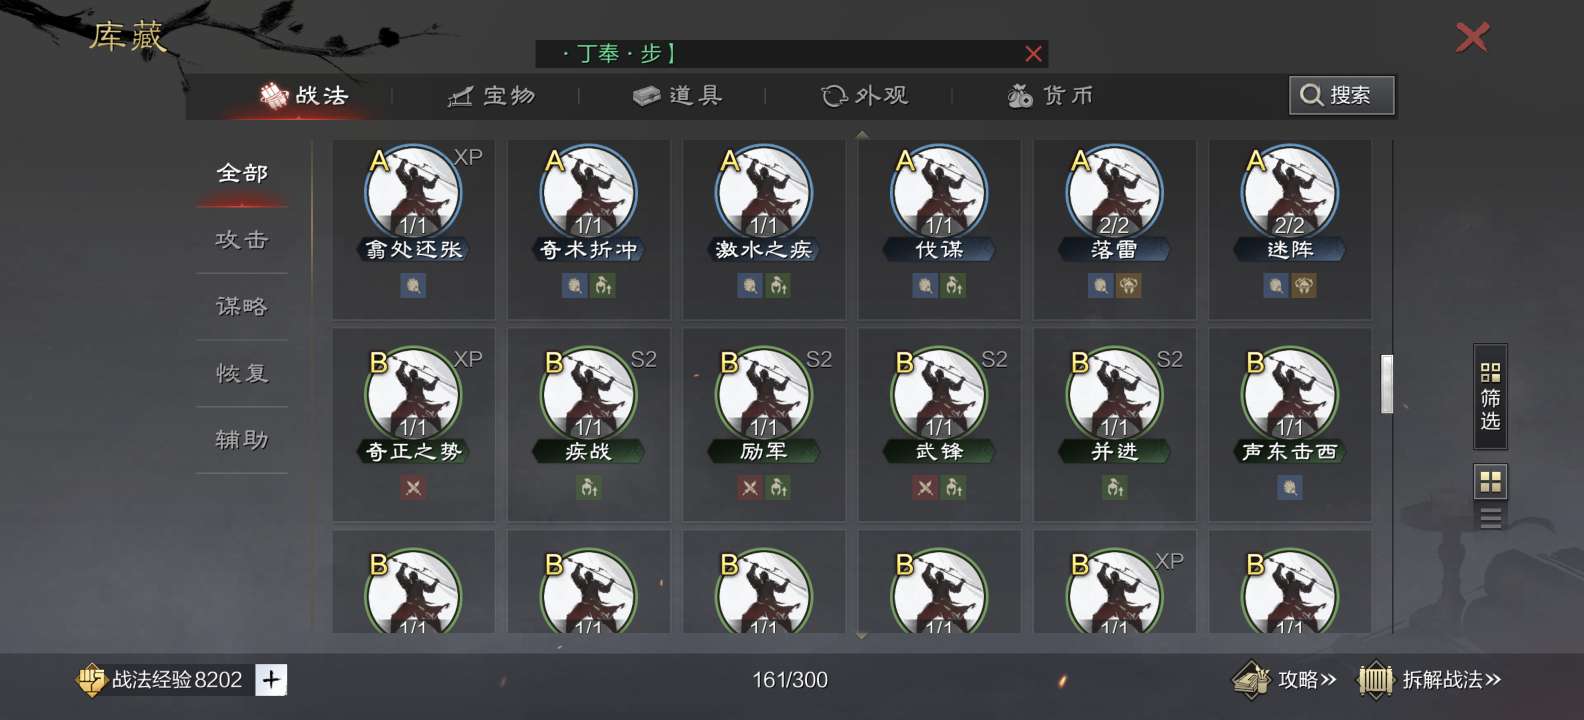Viewport: 1584px width, 720px height.
Task: Switch to grid view layout
Action: pos(1490,482)
